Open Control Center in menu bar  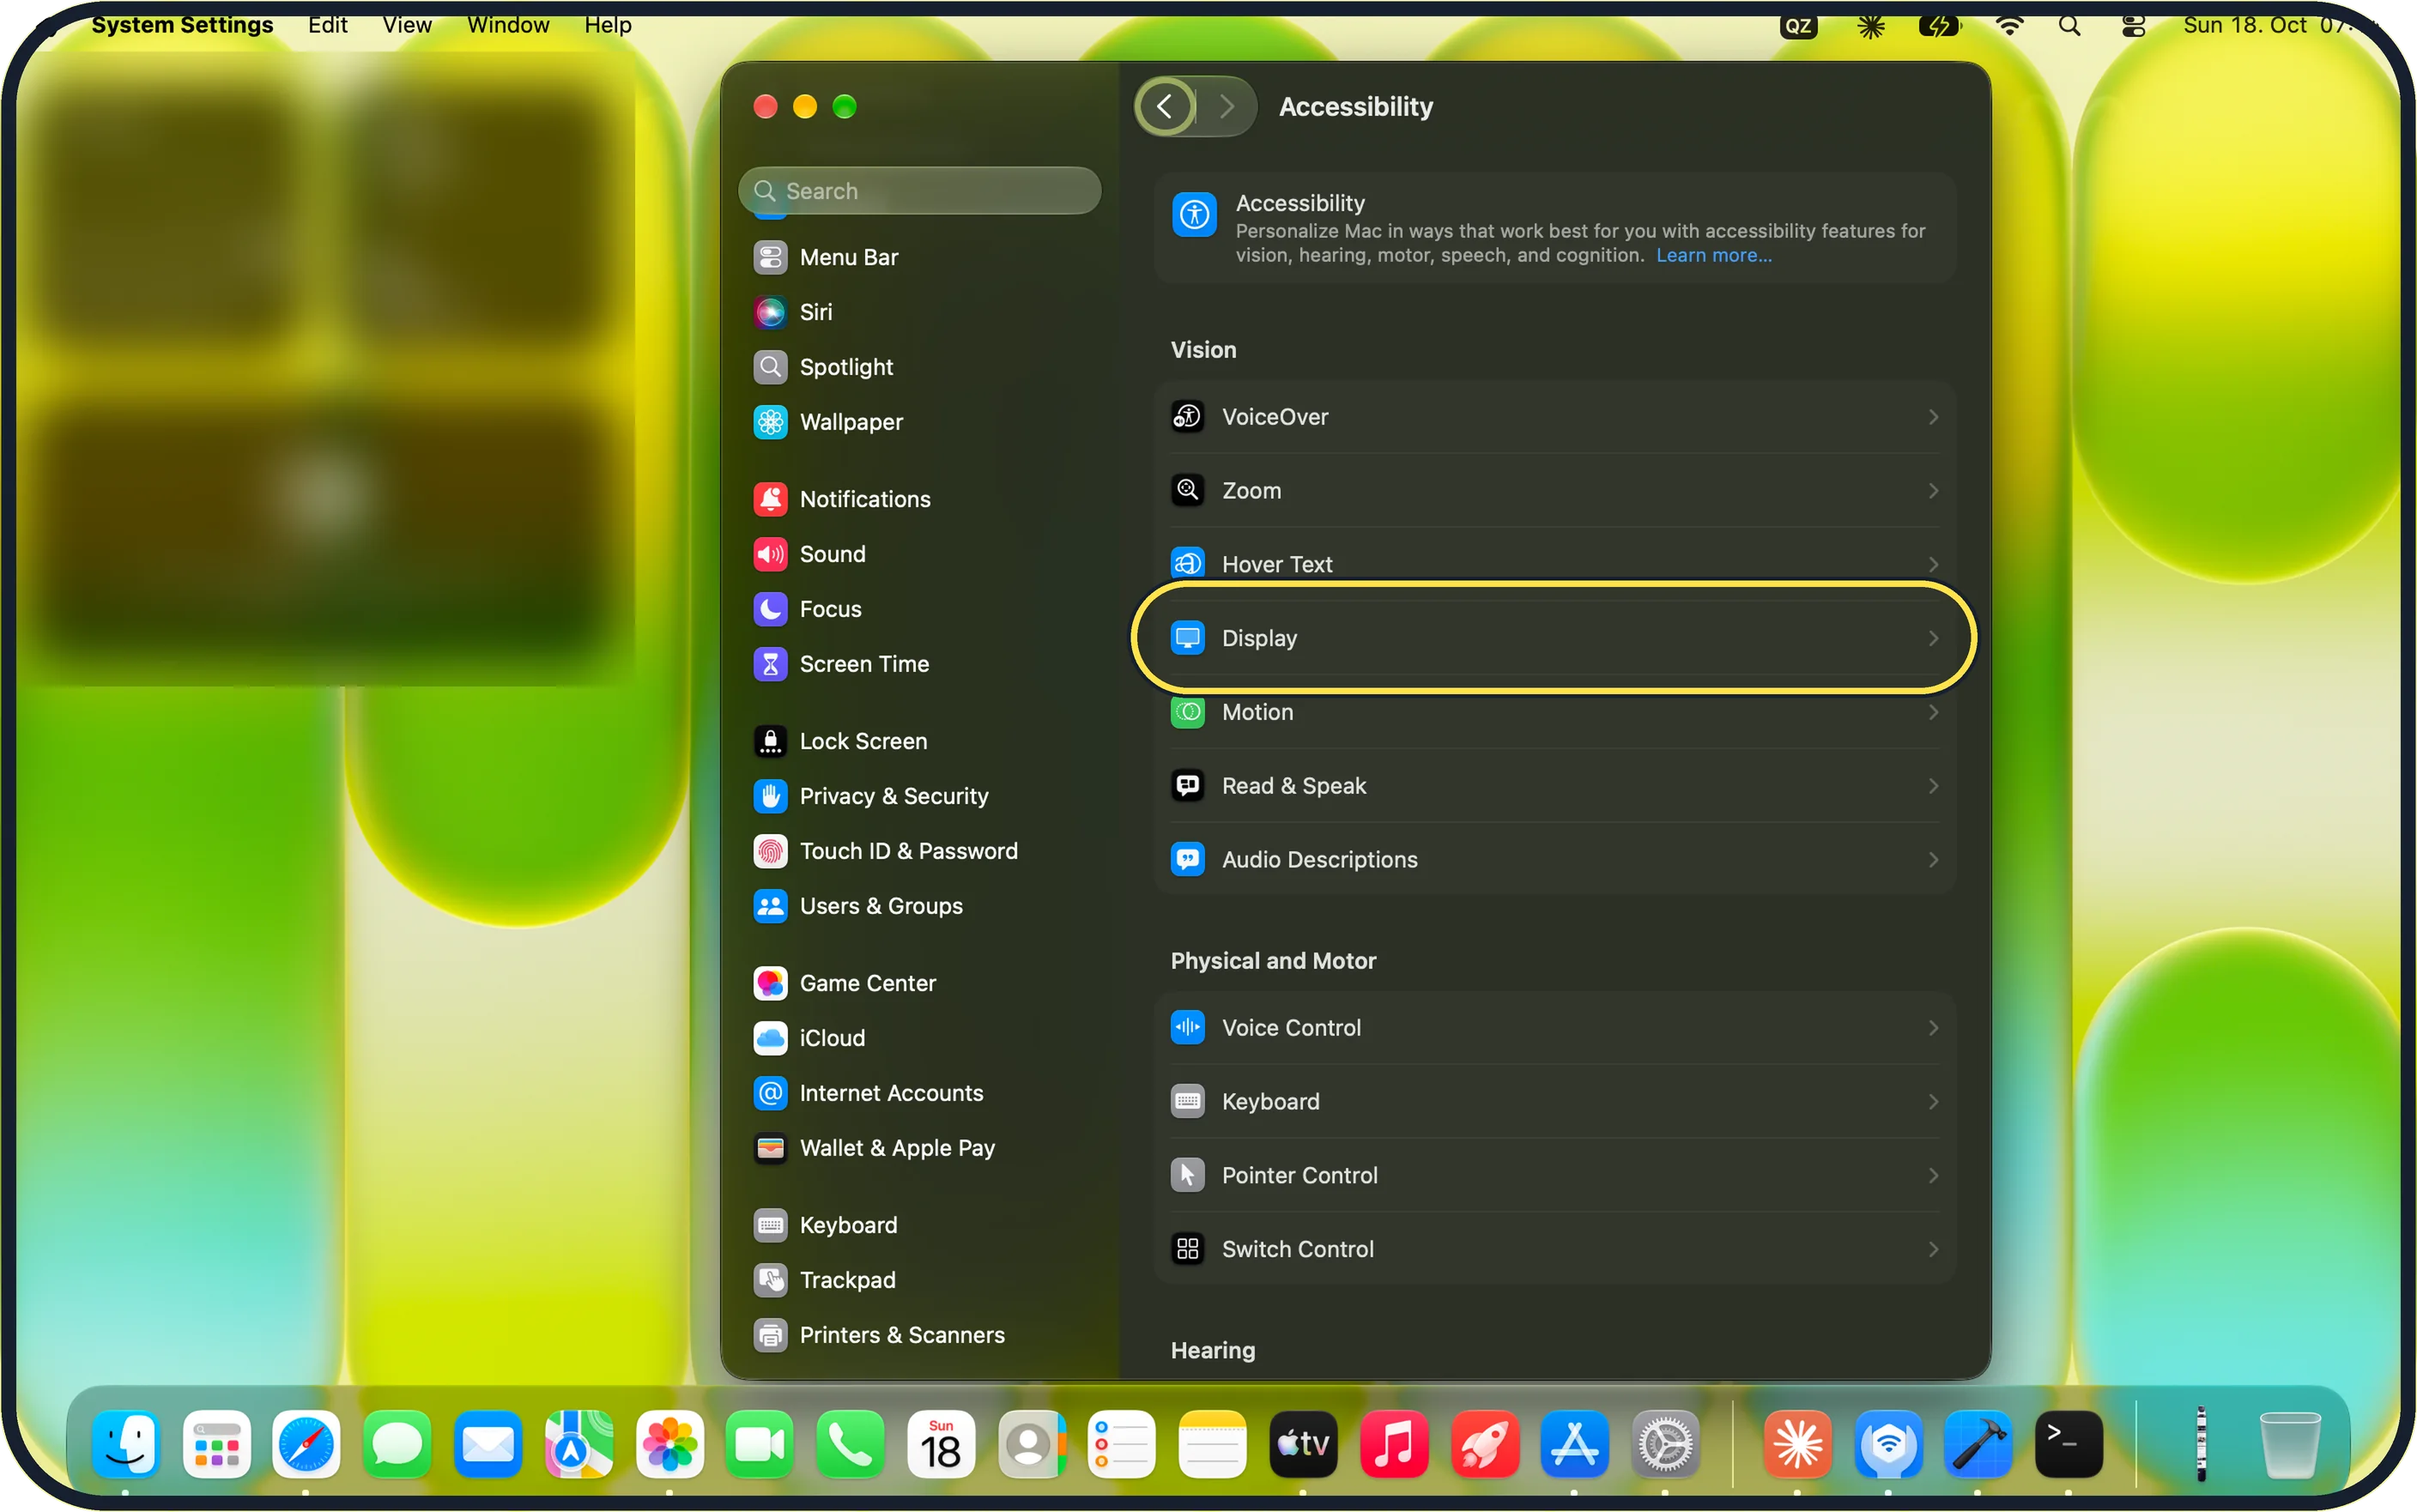pyautogui.click(x=2133, y=26)
